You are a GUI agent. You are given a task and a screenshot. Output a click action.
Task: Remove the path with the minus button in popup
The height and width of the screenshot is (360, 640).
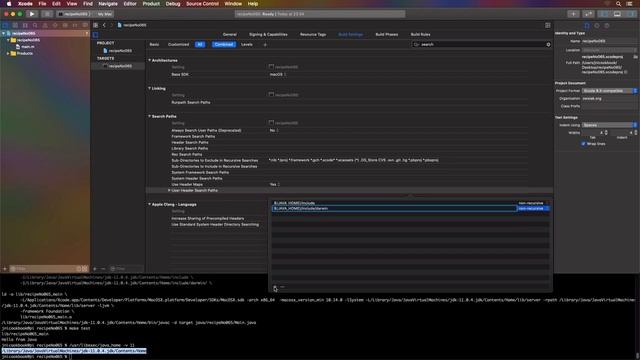[282, 287]
